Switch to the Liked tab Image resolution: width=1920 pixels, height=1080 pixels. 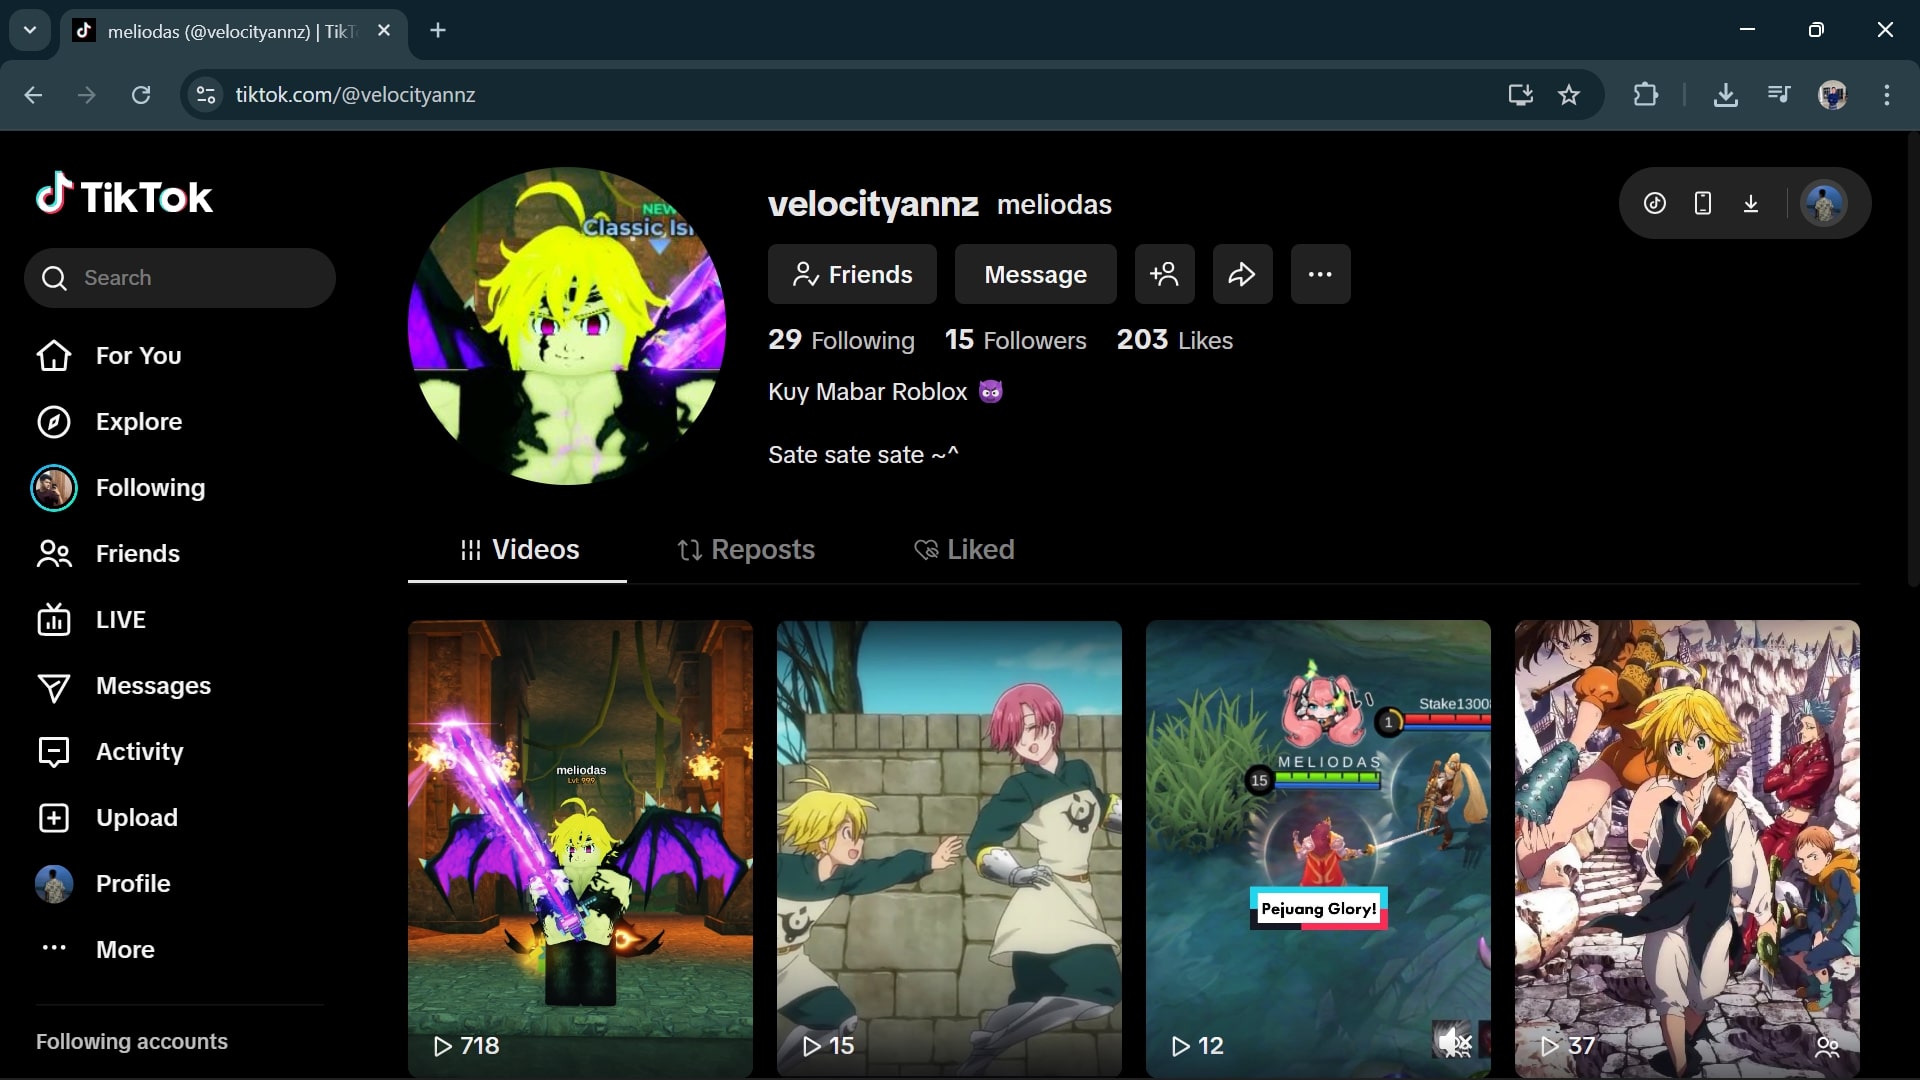coord(964,550)
